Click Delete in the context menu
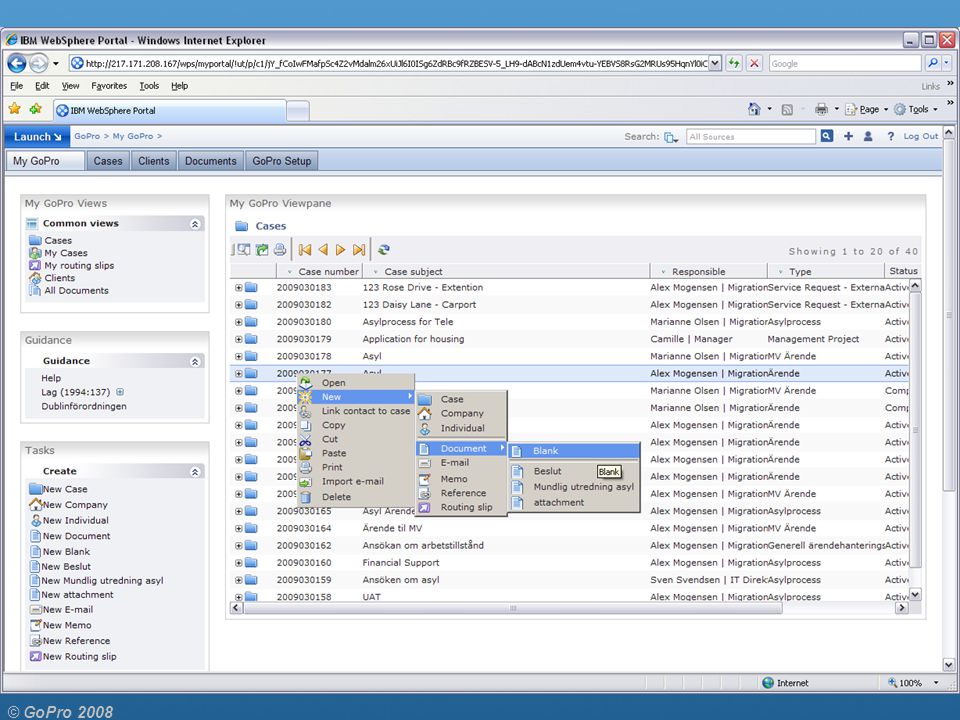 coord(336,497)
